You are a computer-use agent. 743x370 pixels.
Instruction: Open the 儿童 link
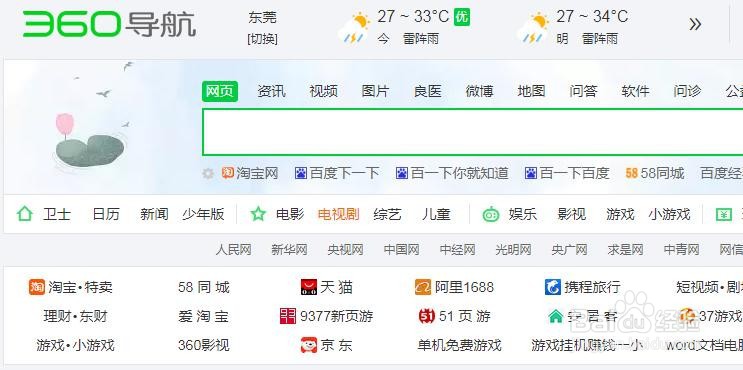[436, 214]
